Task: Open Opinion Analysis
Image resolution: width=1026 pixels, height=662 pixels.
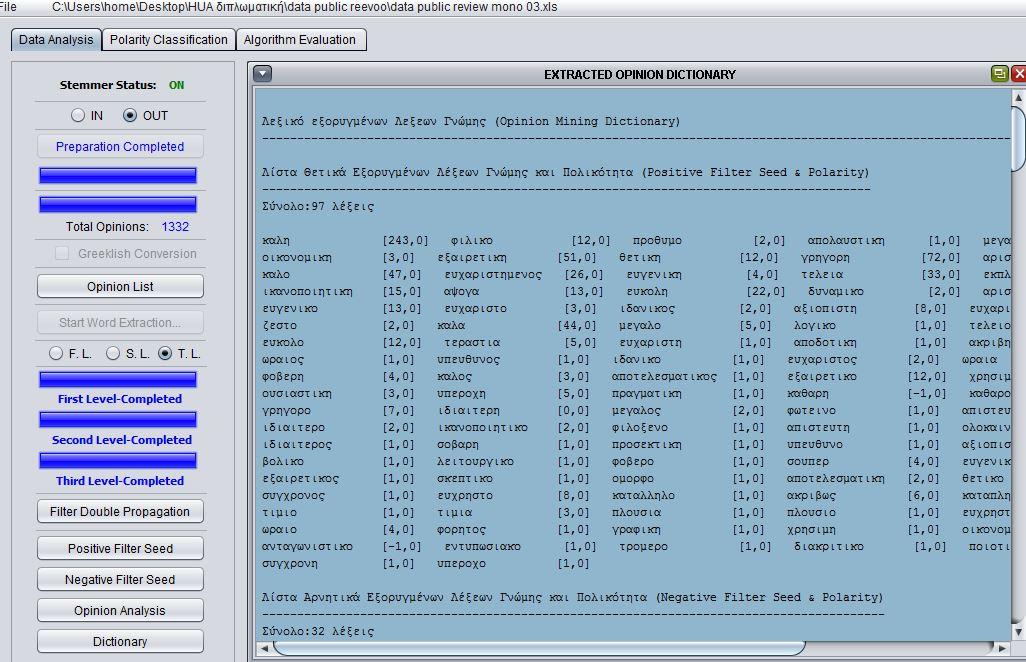Action: click(x=120, y=610)
